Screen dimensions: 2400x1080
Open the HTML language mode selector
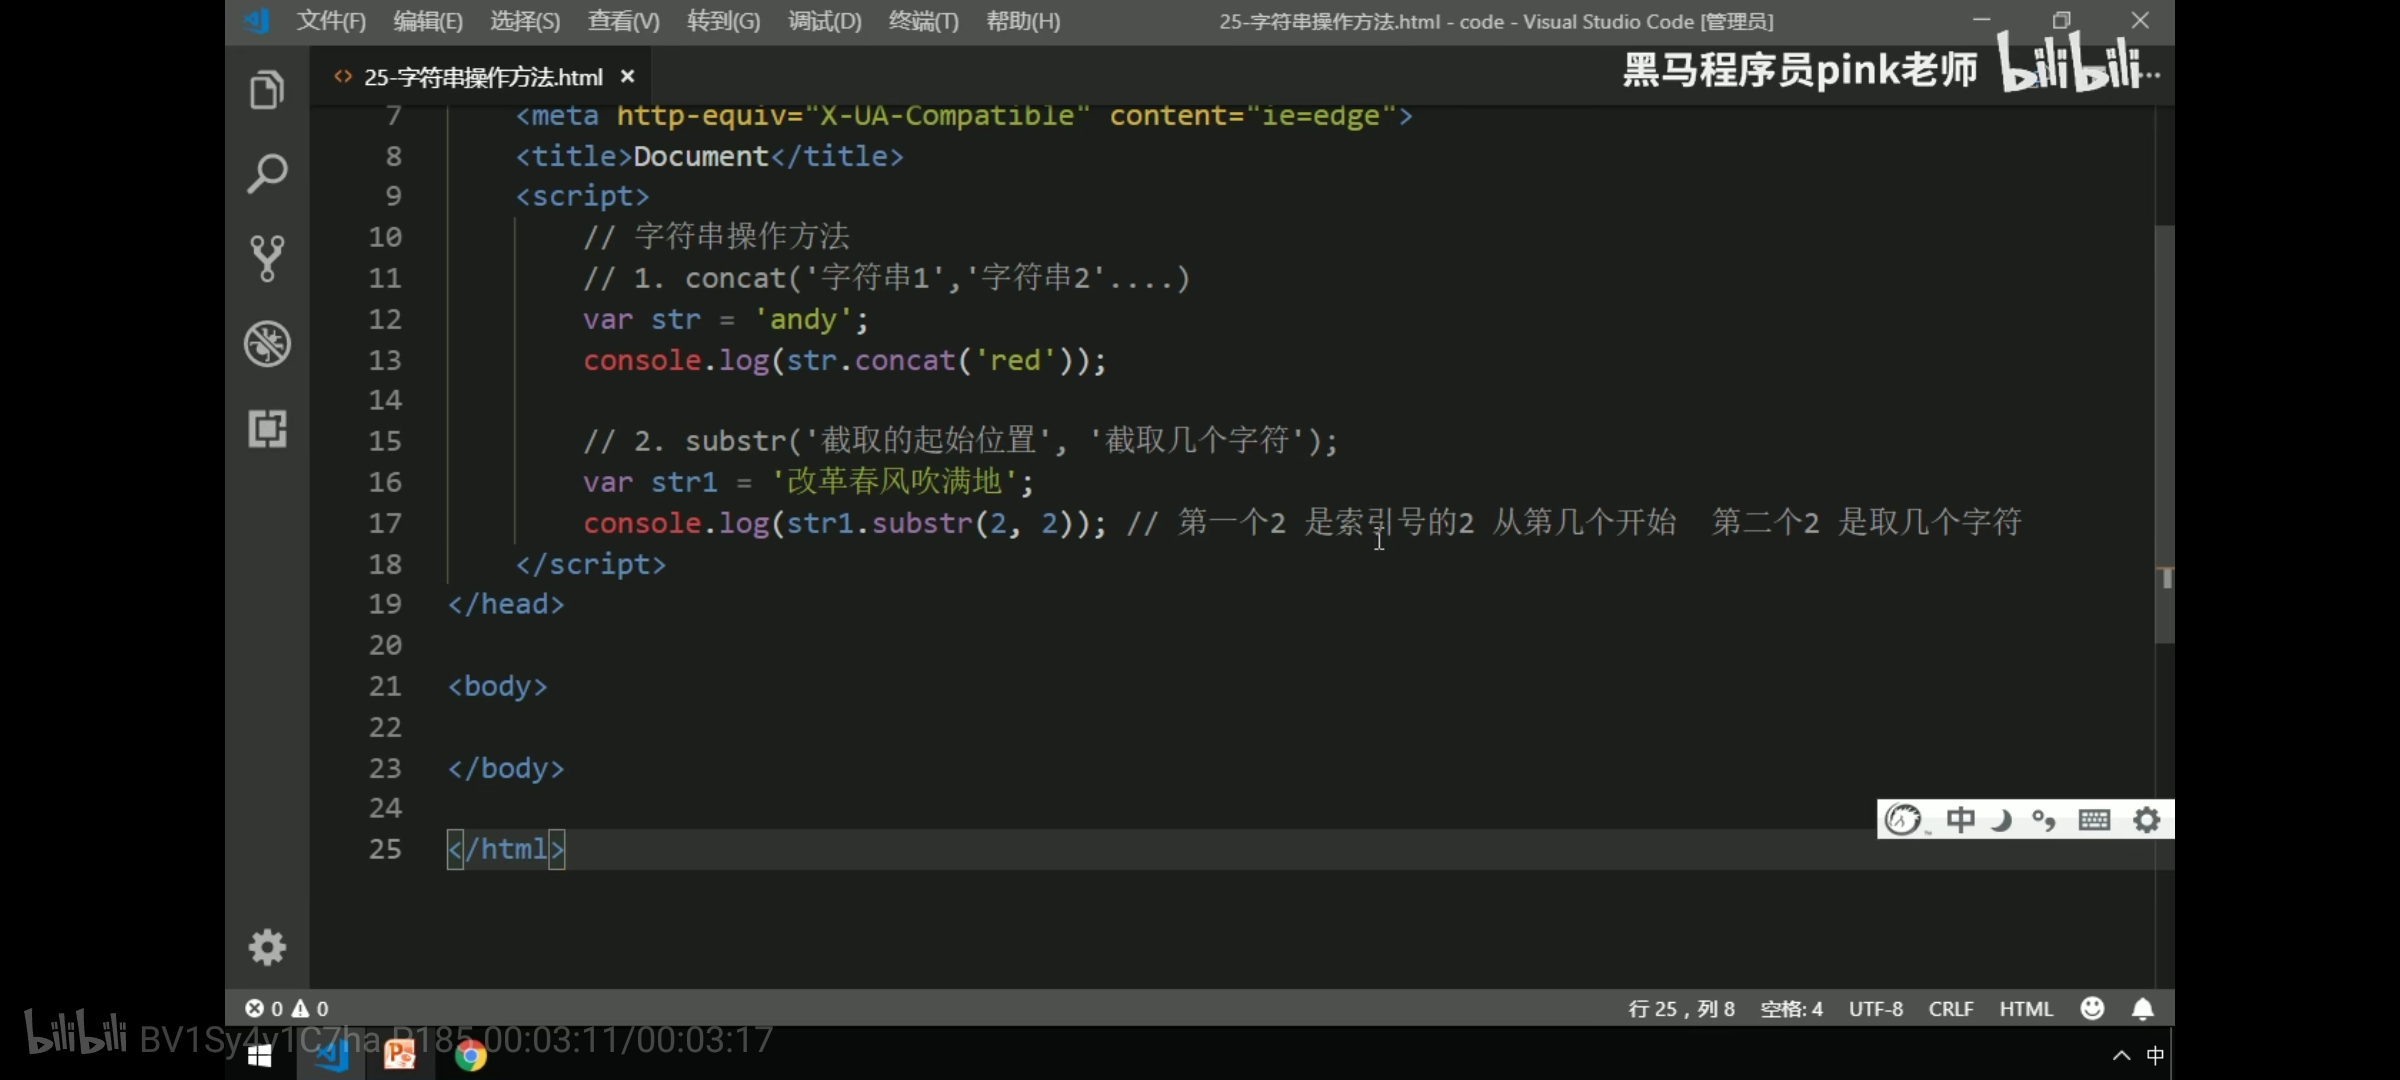pyautogui.click(x=2025, y=1008)
